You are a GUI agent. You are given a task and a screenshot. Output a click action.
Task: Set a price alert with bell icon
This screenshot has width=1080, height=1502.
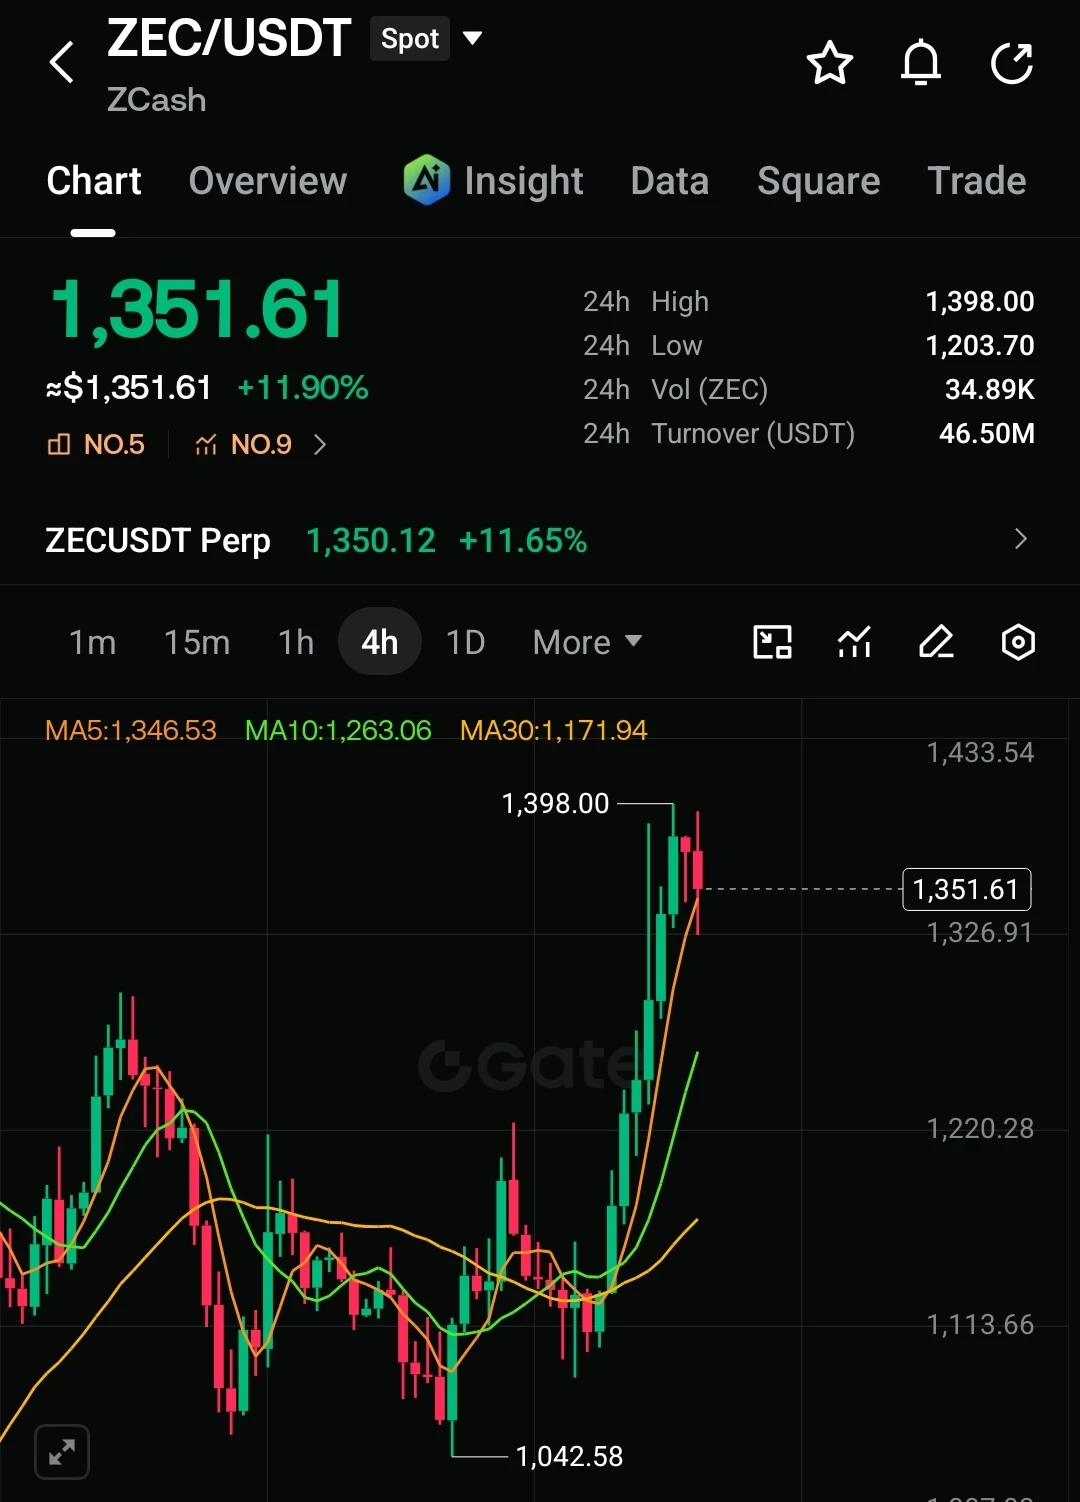pos(921,63)
